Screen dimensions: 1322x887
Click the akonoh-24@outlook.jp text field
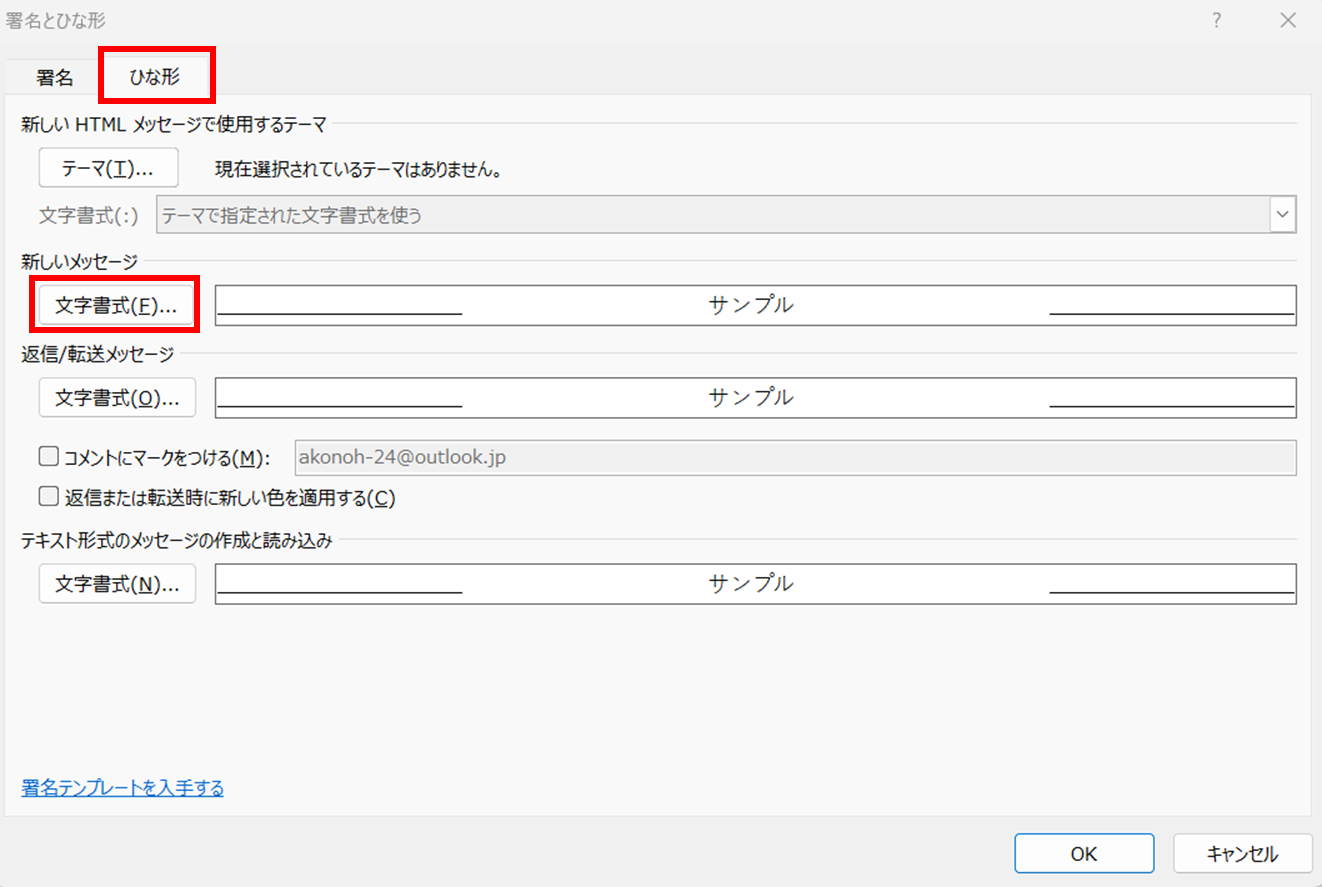[795, 458]
